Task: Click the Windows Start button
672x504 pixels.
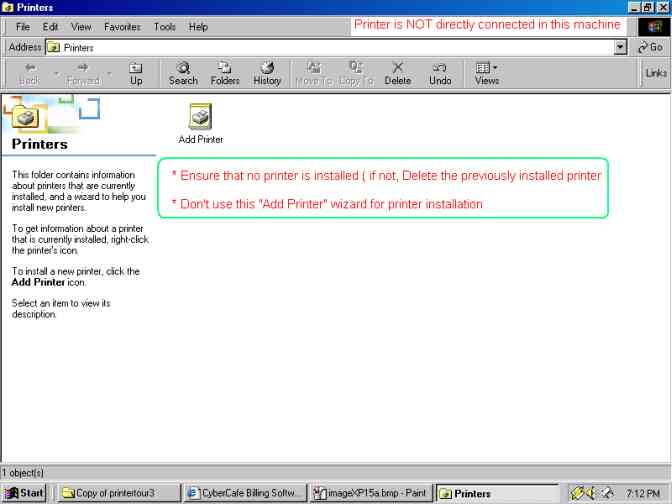Action: pyautogui.click(x=25, y=493)
